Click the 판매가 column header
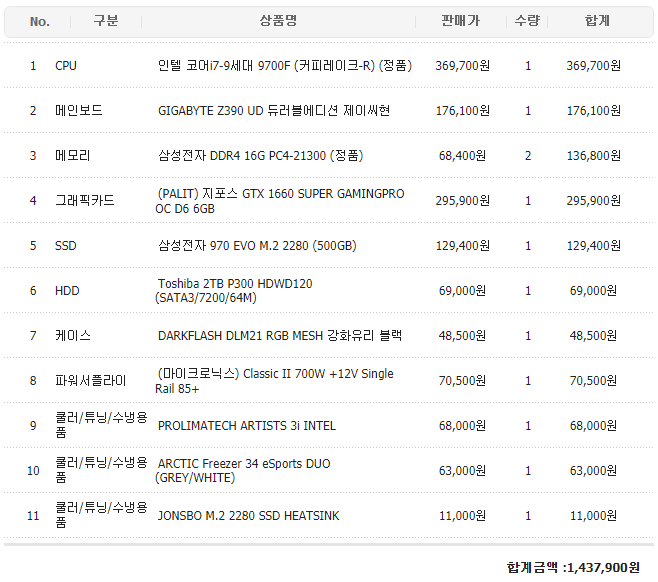 pyautogui.click(x=460, y=21)
